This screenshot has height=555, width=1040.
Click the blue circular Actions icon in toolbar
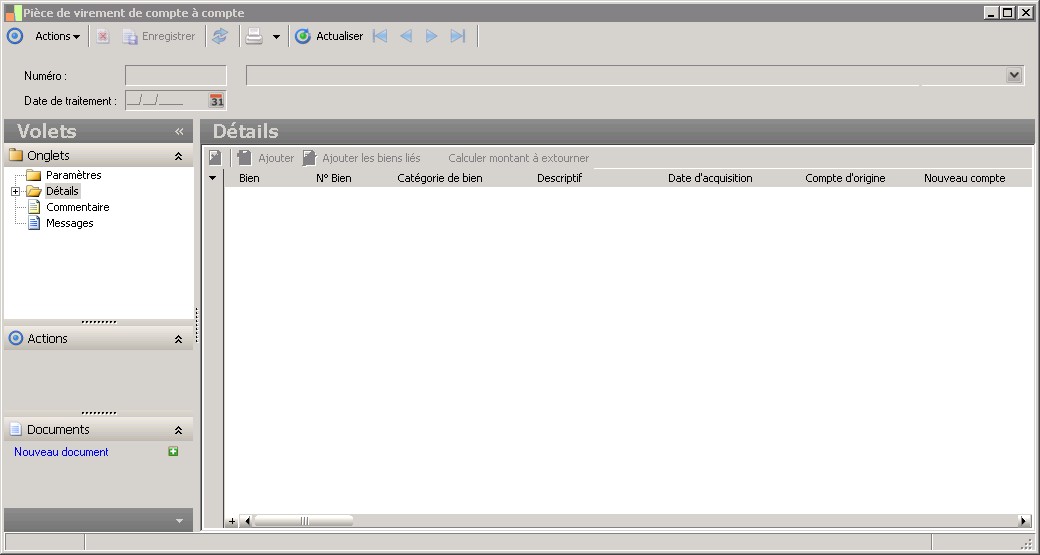point(15,36)
